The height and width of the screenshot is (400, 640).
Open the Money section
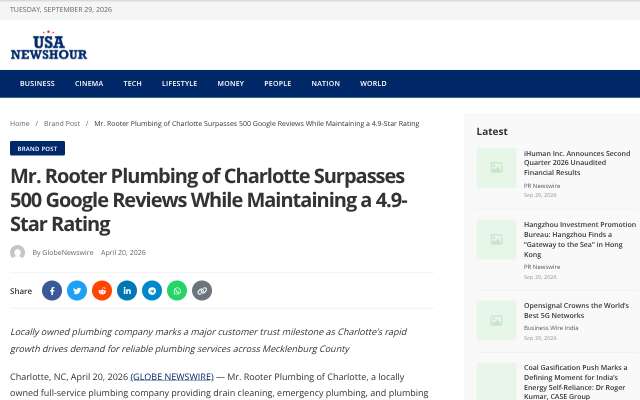(231, 84)
